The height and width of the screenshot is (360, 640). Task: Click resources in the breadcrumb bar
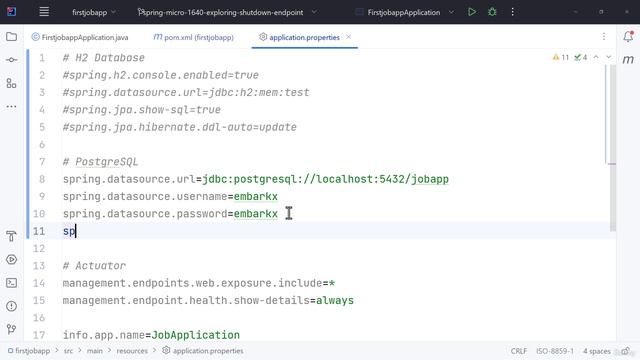(132, 351)
